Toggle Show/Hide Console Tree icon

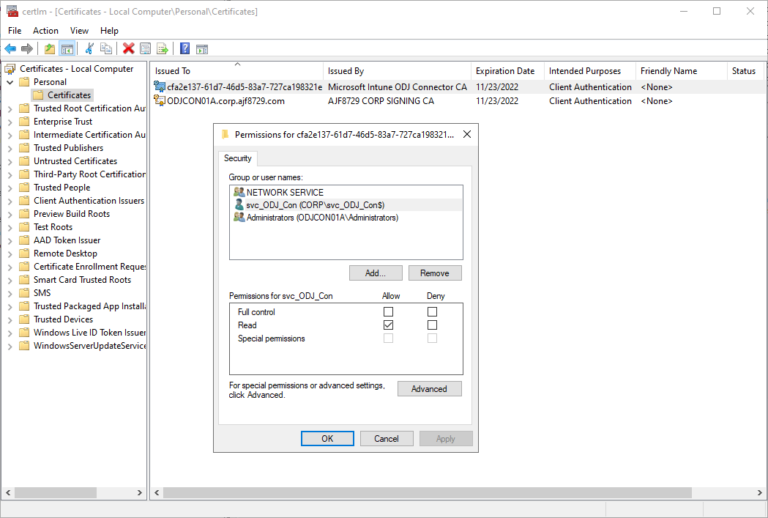pos(67,48)
